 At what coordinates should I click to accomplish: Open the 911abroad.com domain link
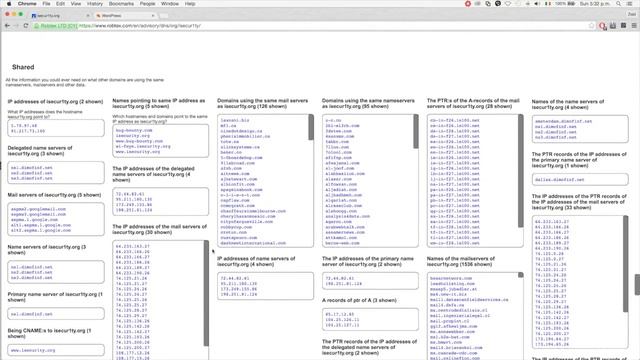(238, 163)
